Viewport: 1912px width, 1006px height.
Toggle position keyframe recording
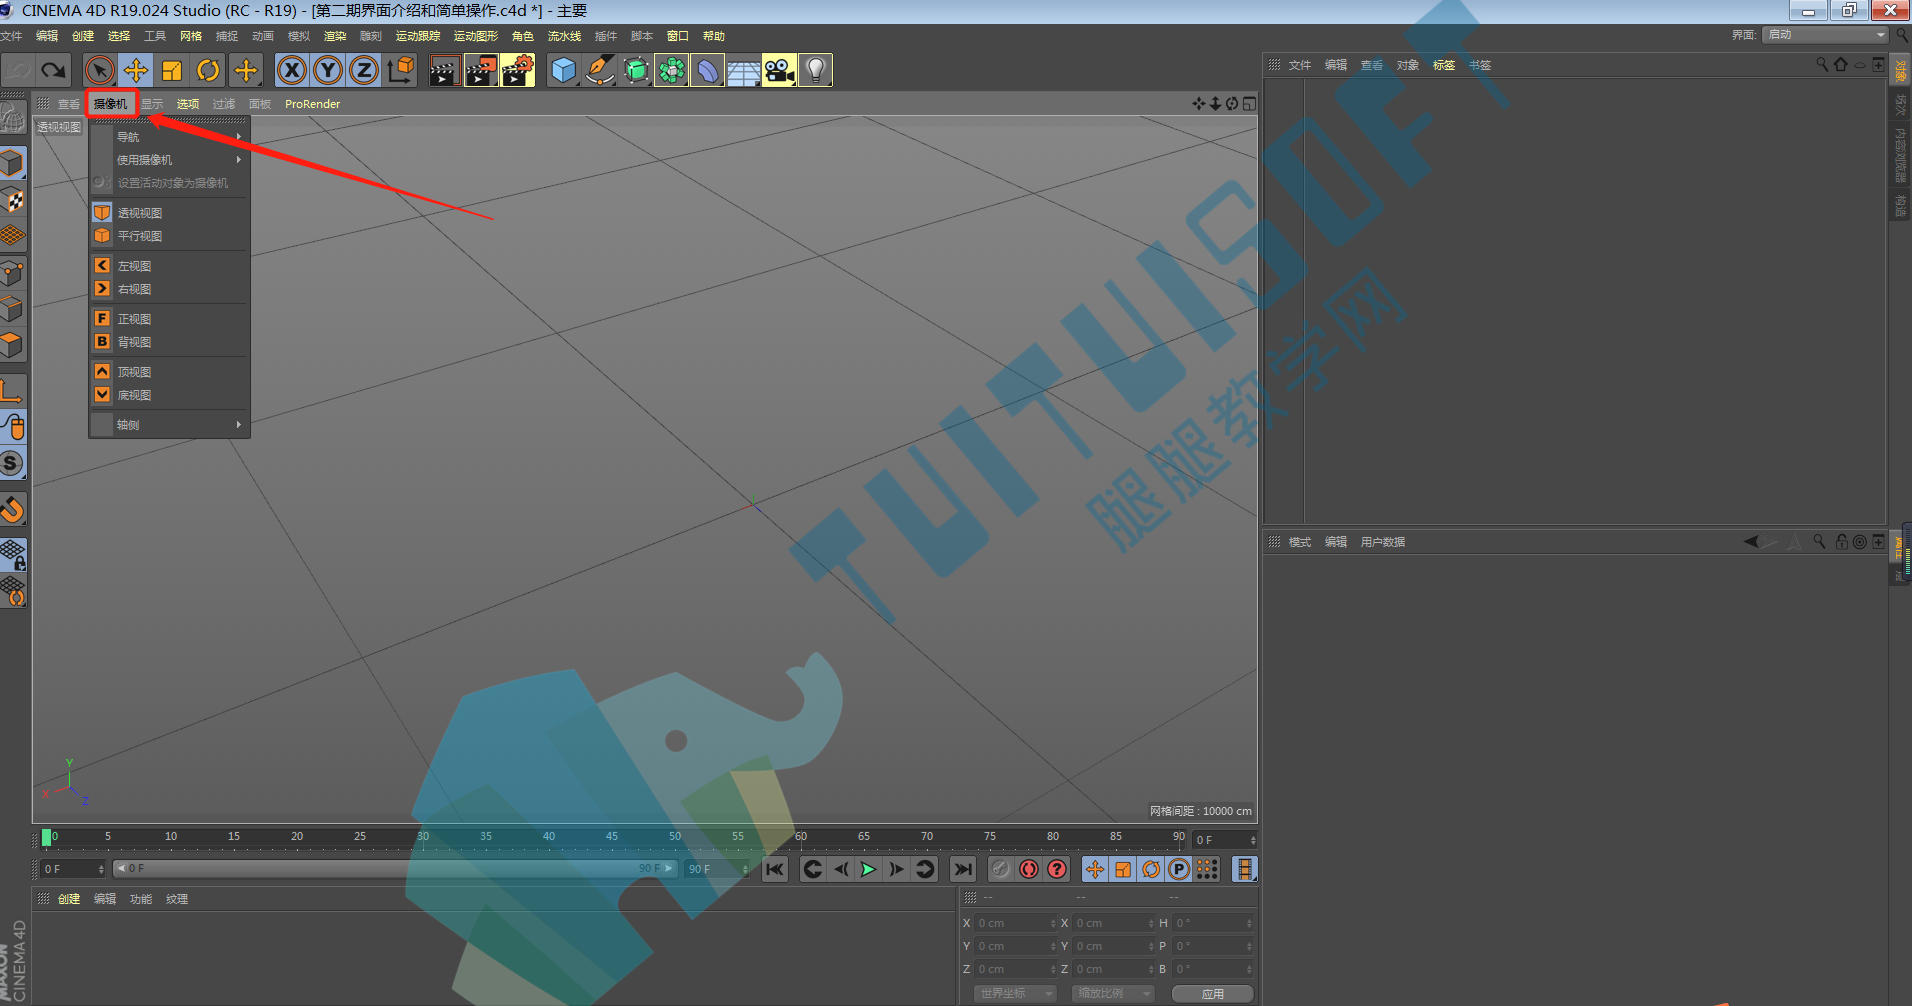pos(1095,869)
